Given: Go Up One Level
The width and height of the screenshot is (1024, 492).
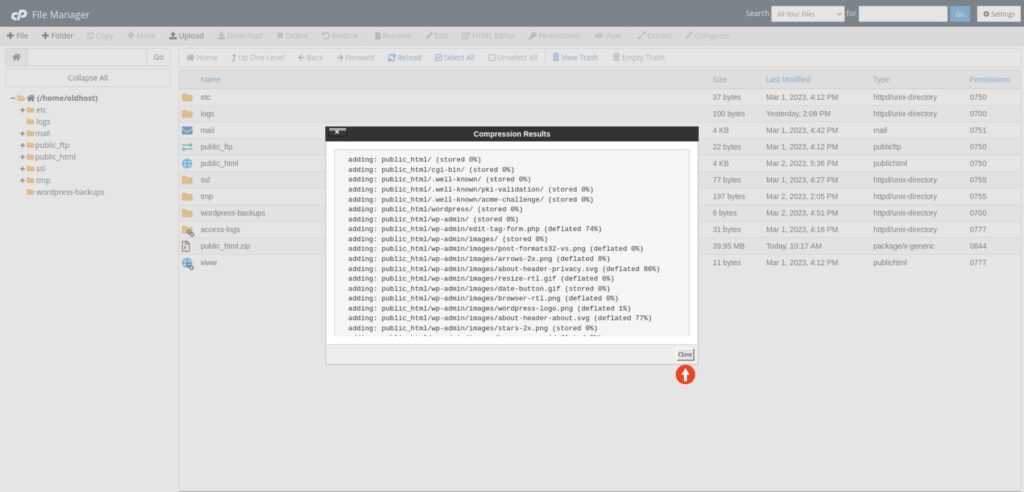Looking at the screenshot, I should (x=257, y=57).
